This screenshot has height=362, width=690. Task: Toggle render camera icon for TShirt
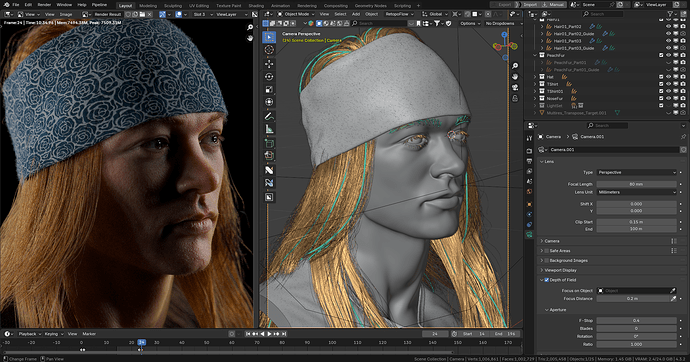(x=683, y=84)
